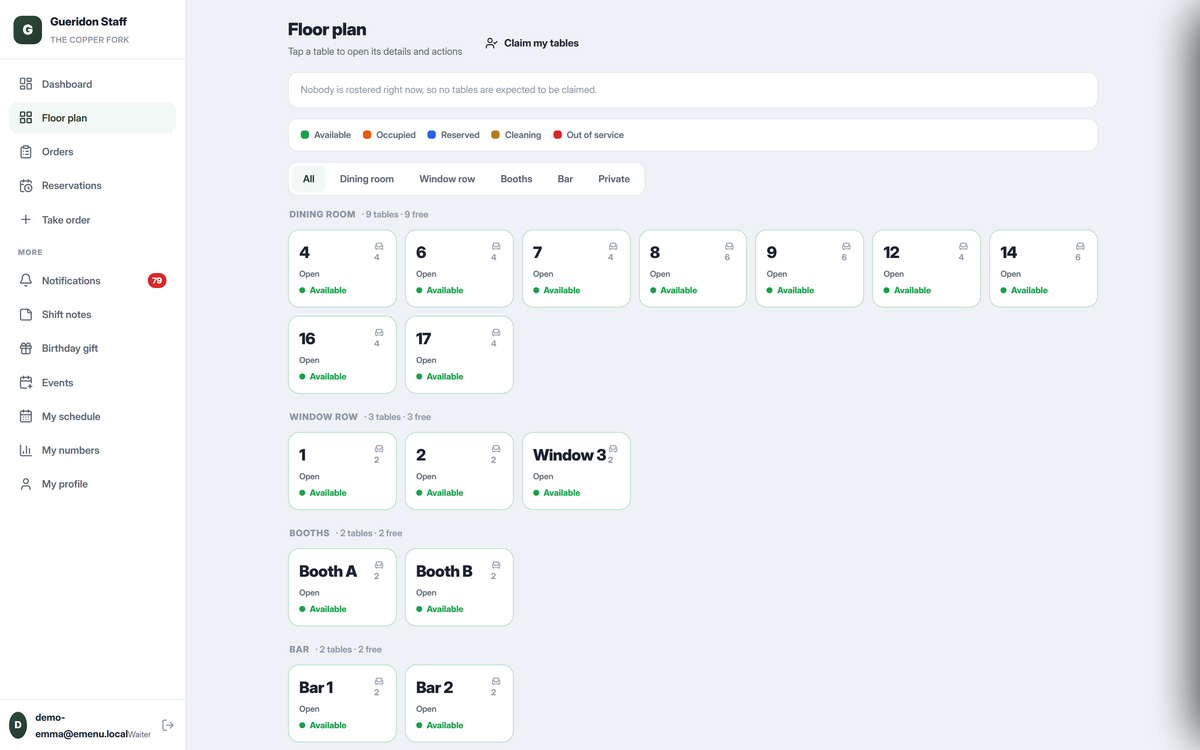Open My schedule calendar icon
The image size is (1200, 750).
coord(26,417)
